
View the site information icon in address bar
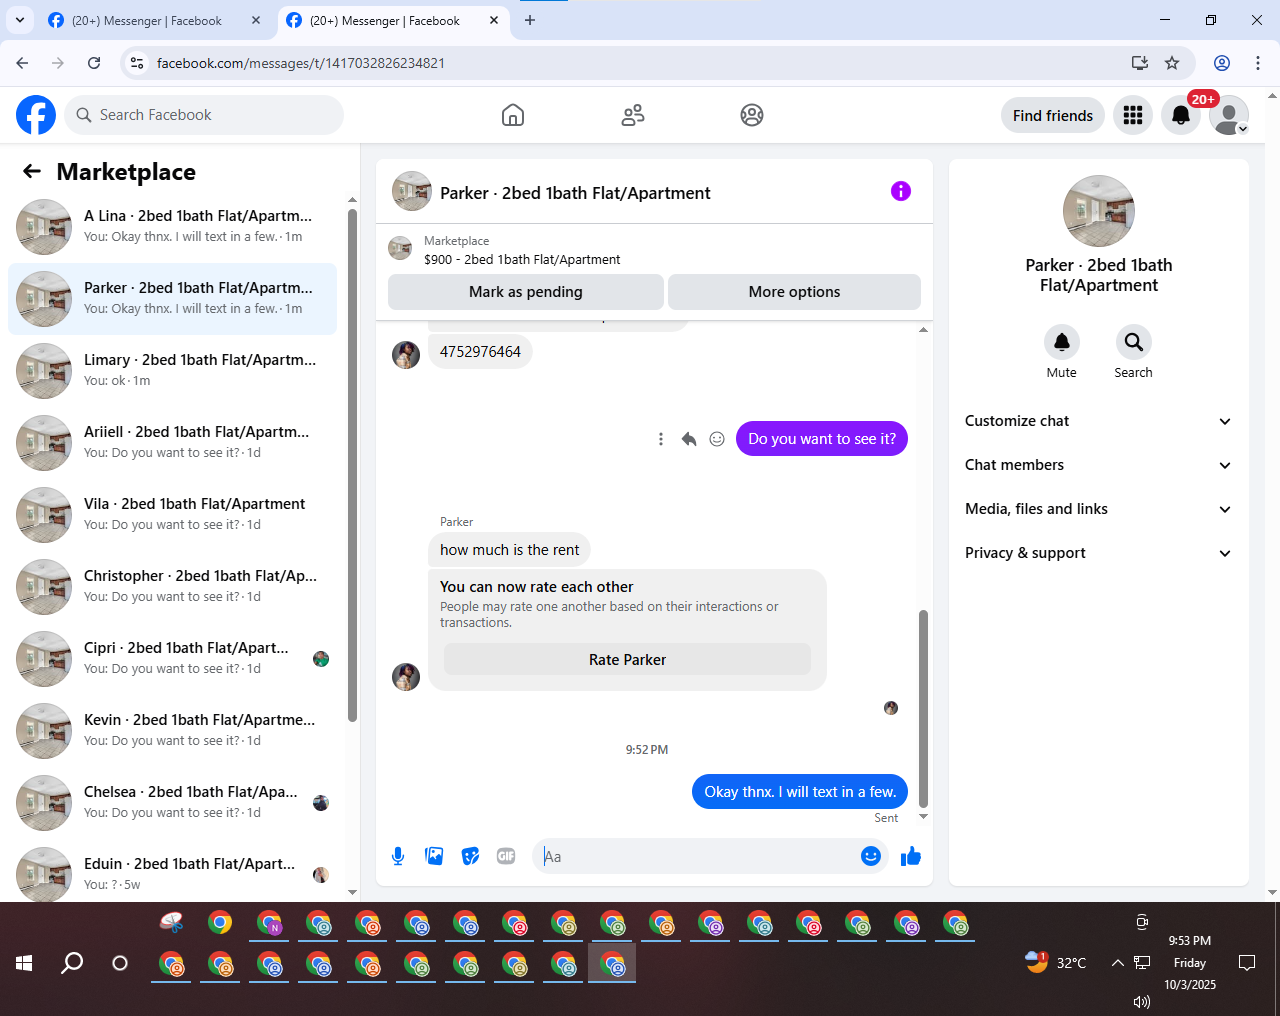tap(138, 63)
